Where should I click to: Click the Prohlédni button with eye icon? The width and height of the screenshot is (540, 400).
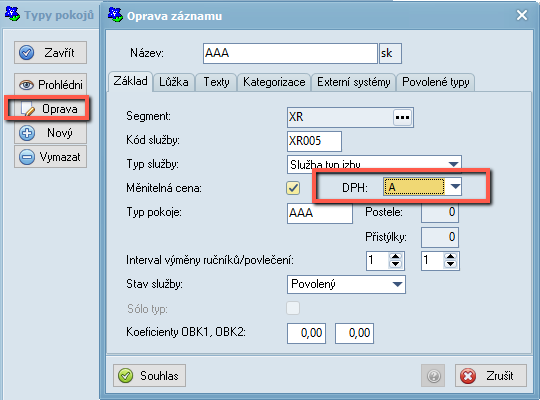pyautogui.click(x=50, y=84)
